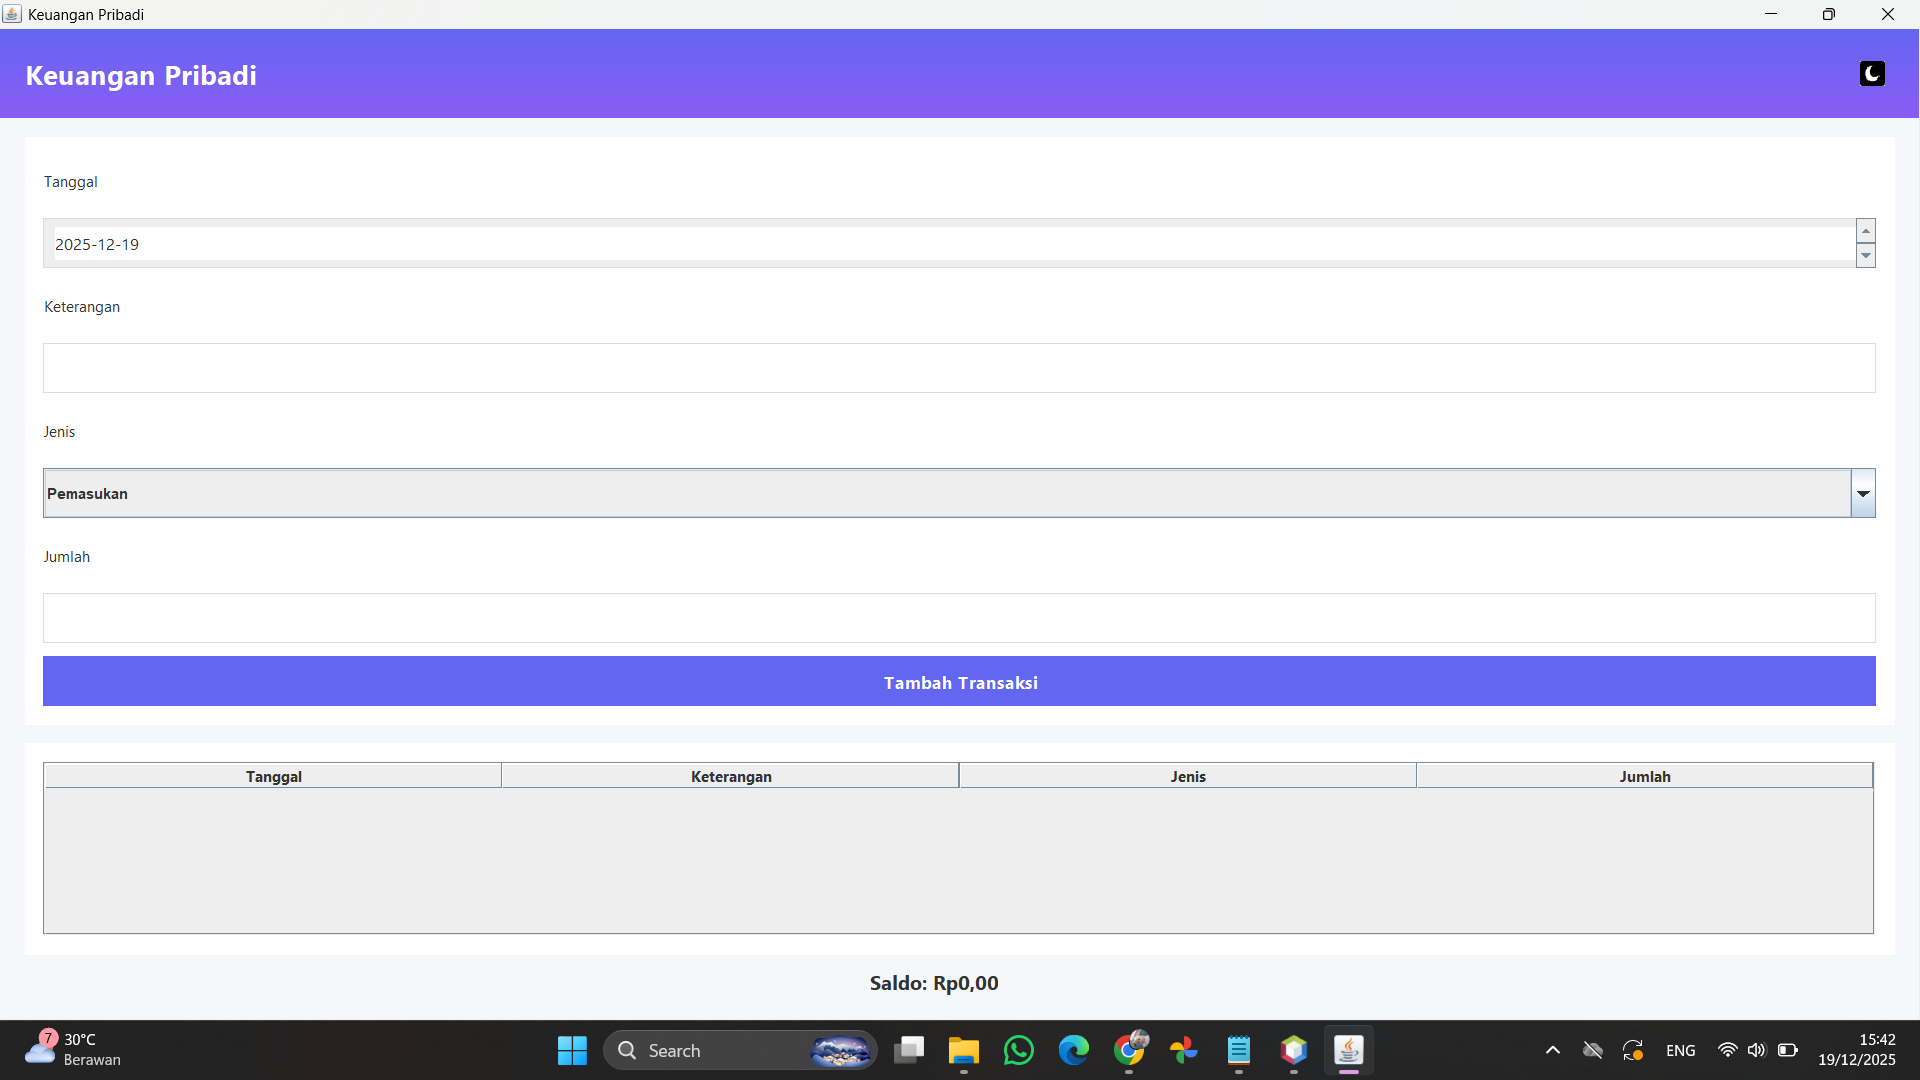Open the weather widget on taskbar

tap(72, 1050)
